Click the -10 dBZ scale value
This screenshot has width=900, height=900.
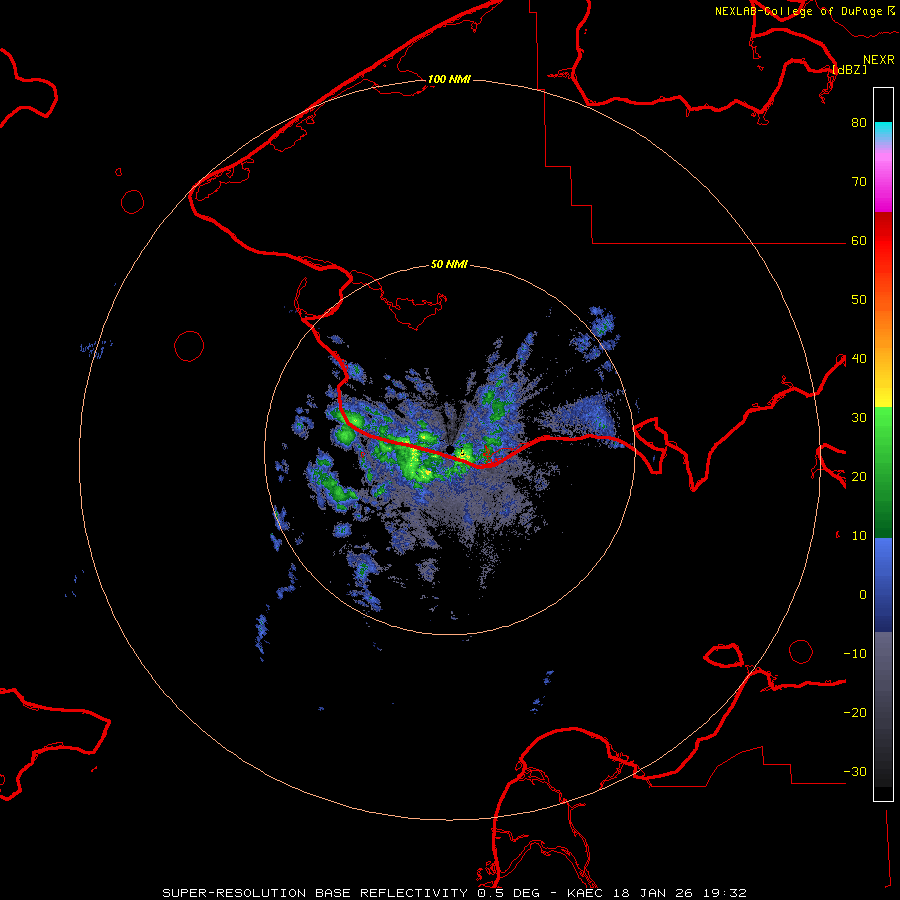pyautogui.click(x=855, y=654)
